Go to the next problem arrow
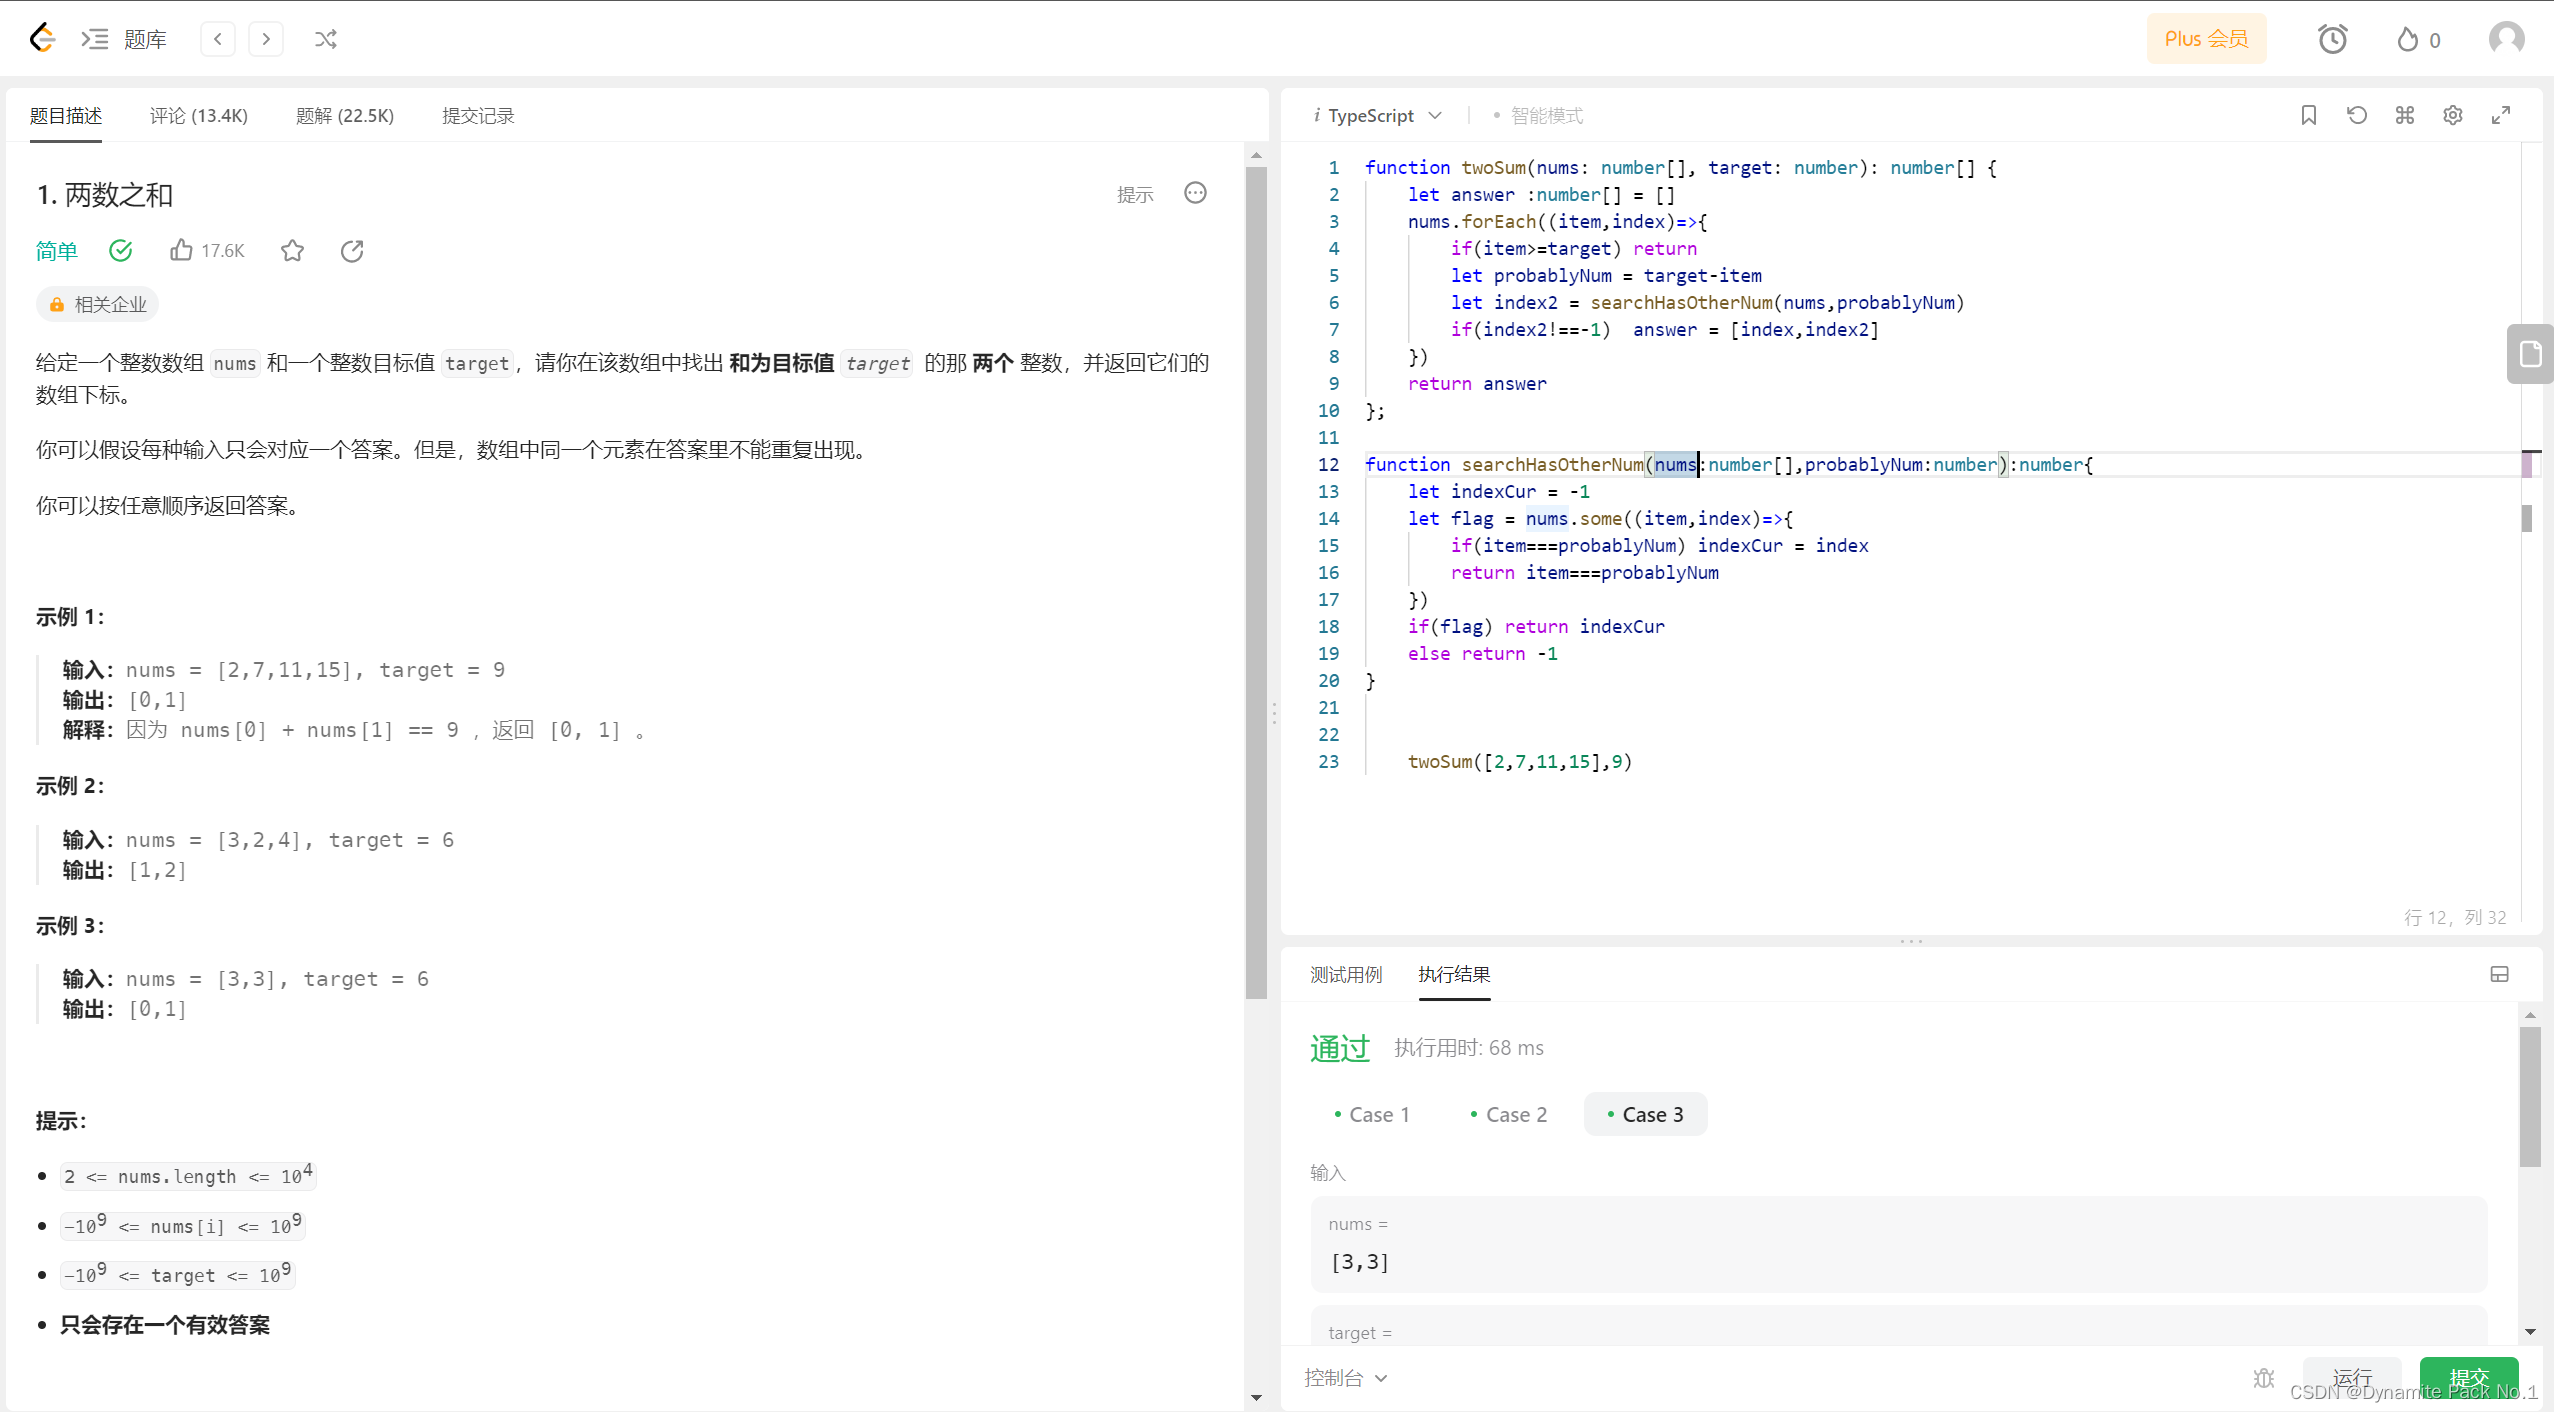This screenshot has height=1412, width=2554. pyautogui.click(x=266, y=39)
